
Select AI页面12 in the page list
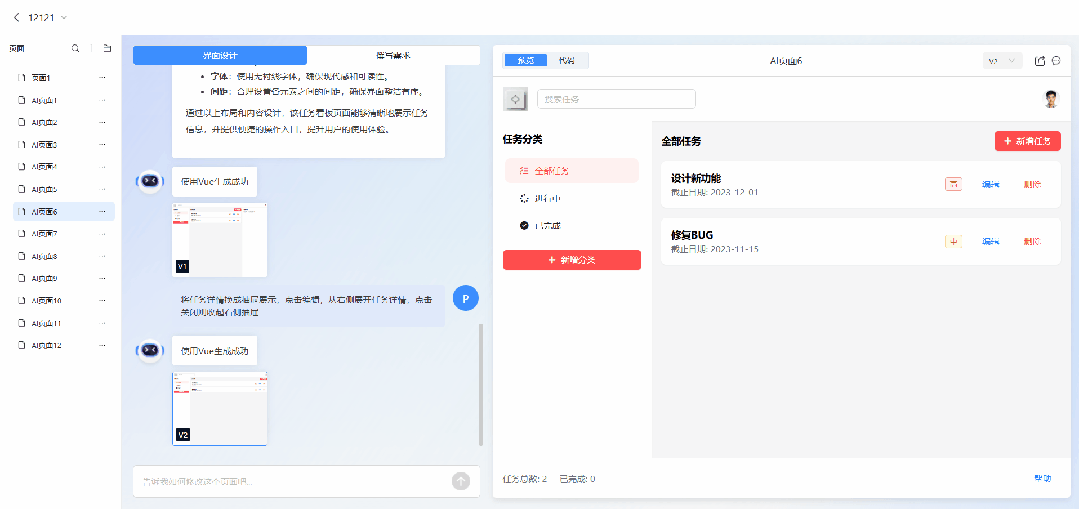click(x=64, y=345)
